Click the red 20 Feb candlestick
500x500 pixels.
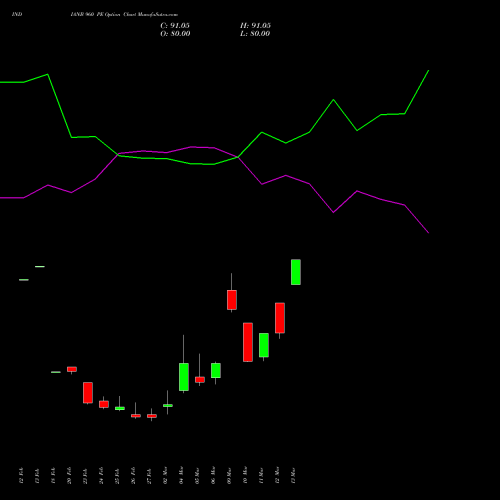click(72, 369)
